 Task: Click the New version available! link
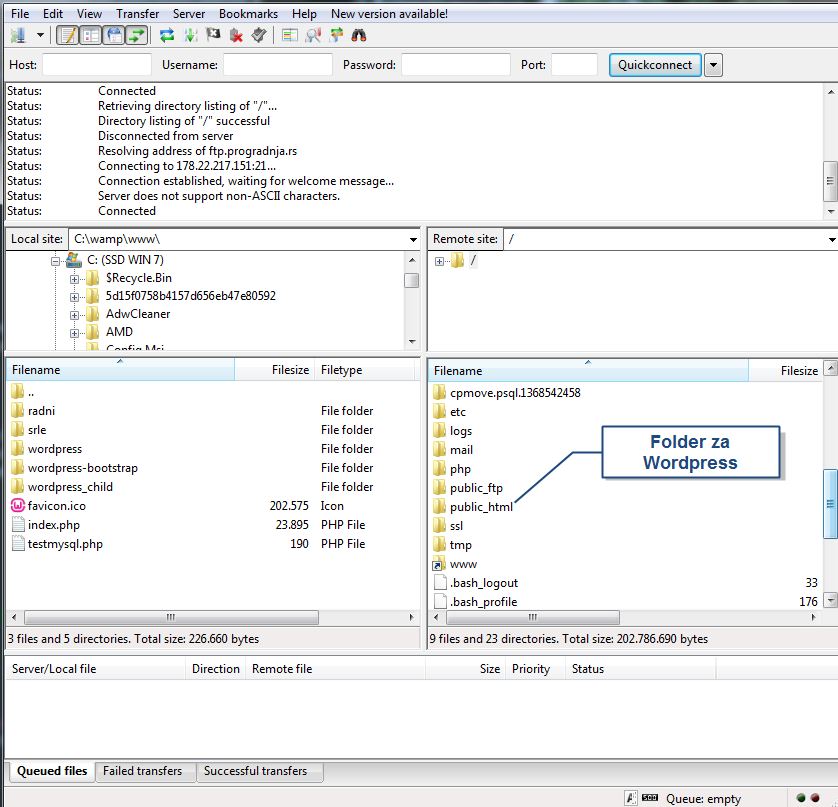(389, 14)
